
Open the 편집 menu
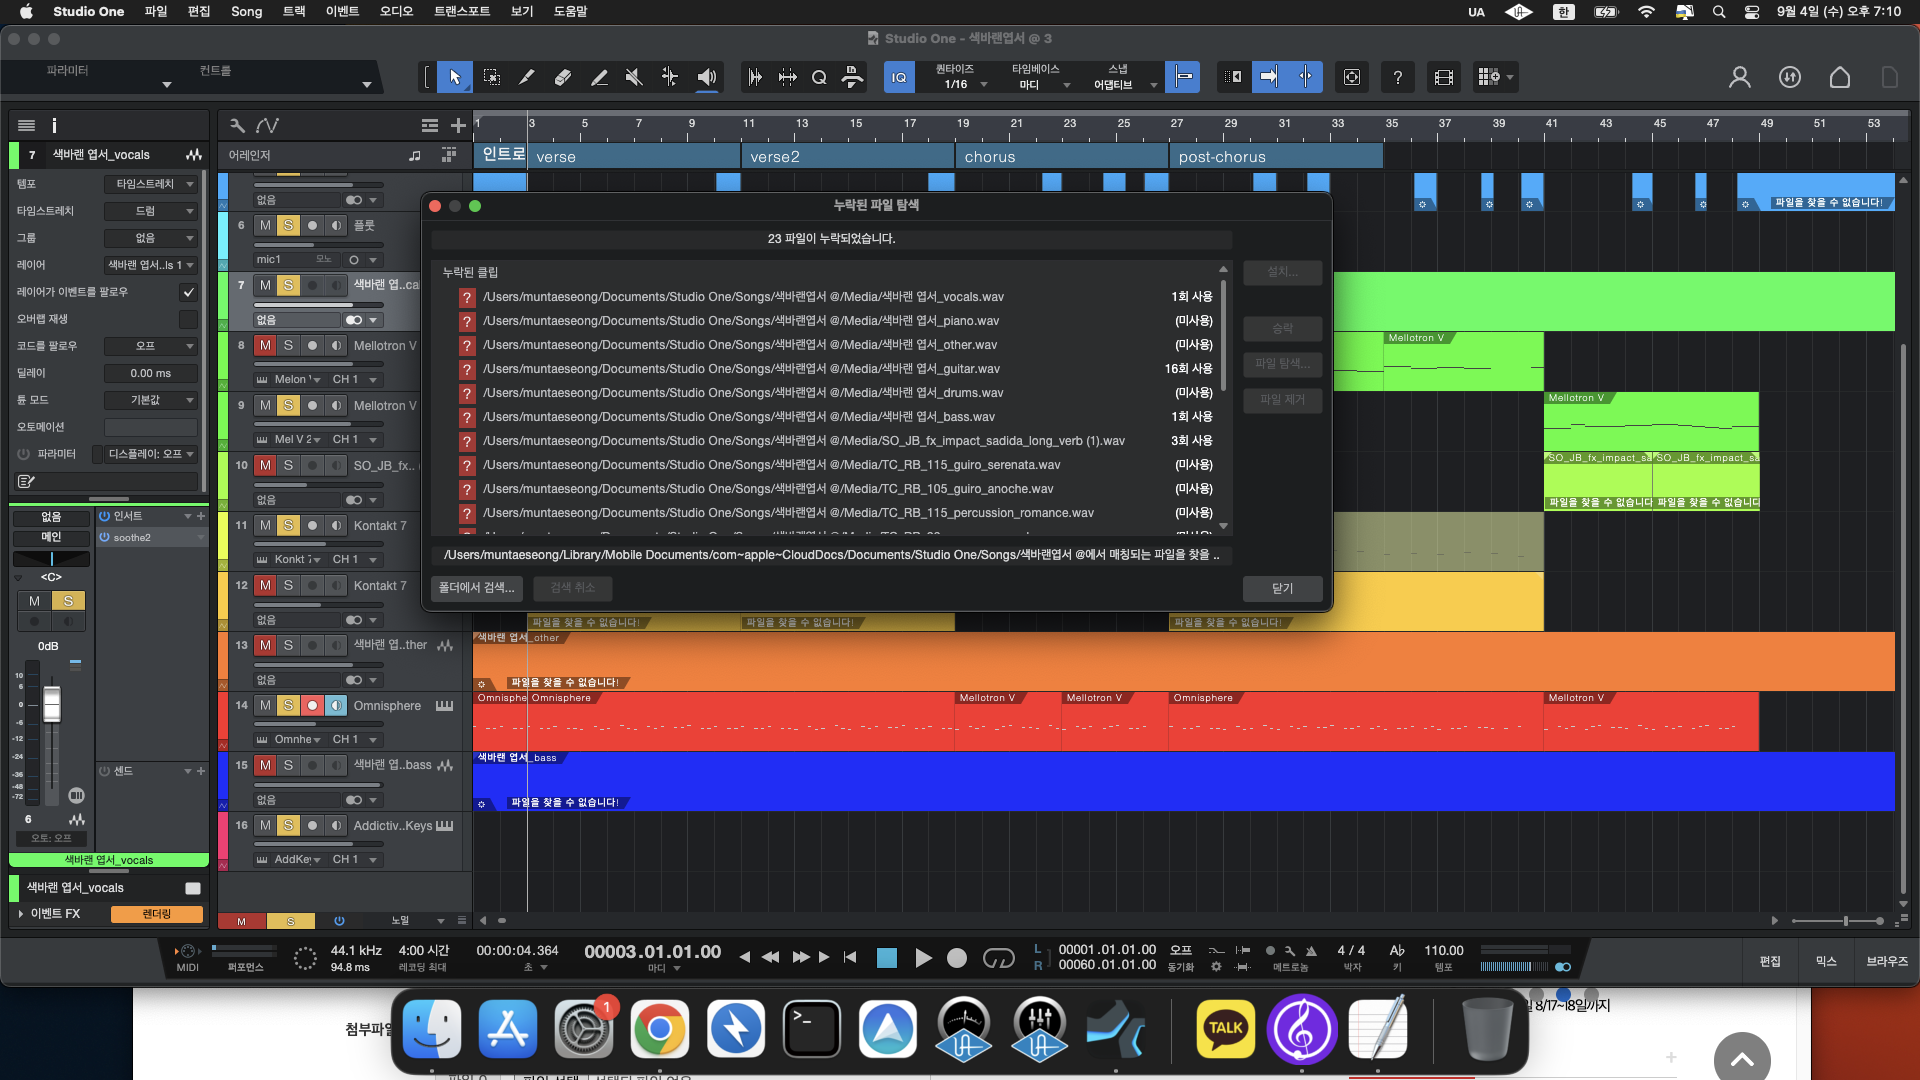point(199,11)
